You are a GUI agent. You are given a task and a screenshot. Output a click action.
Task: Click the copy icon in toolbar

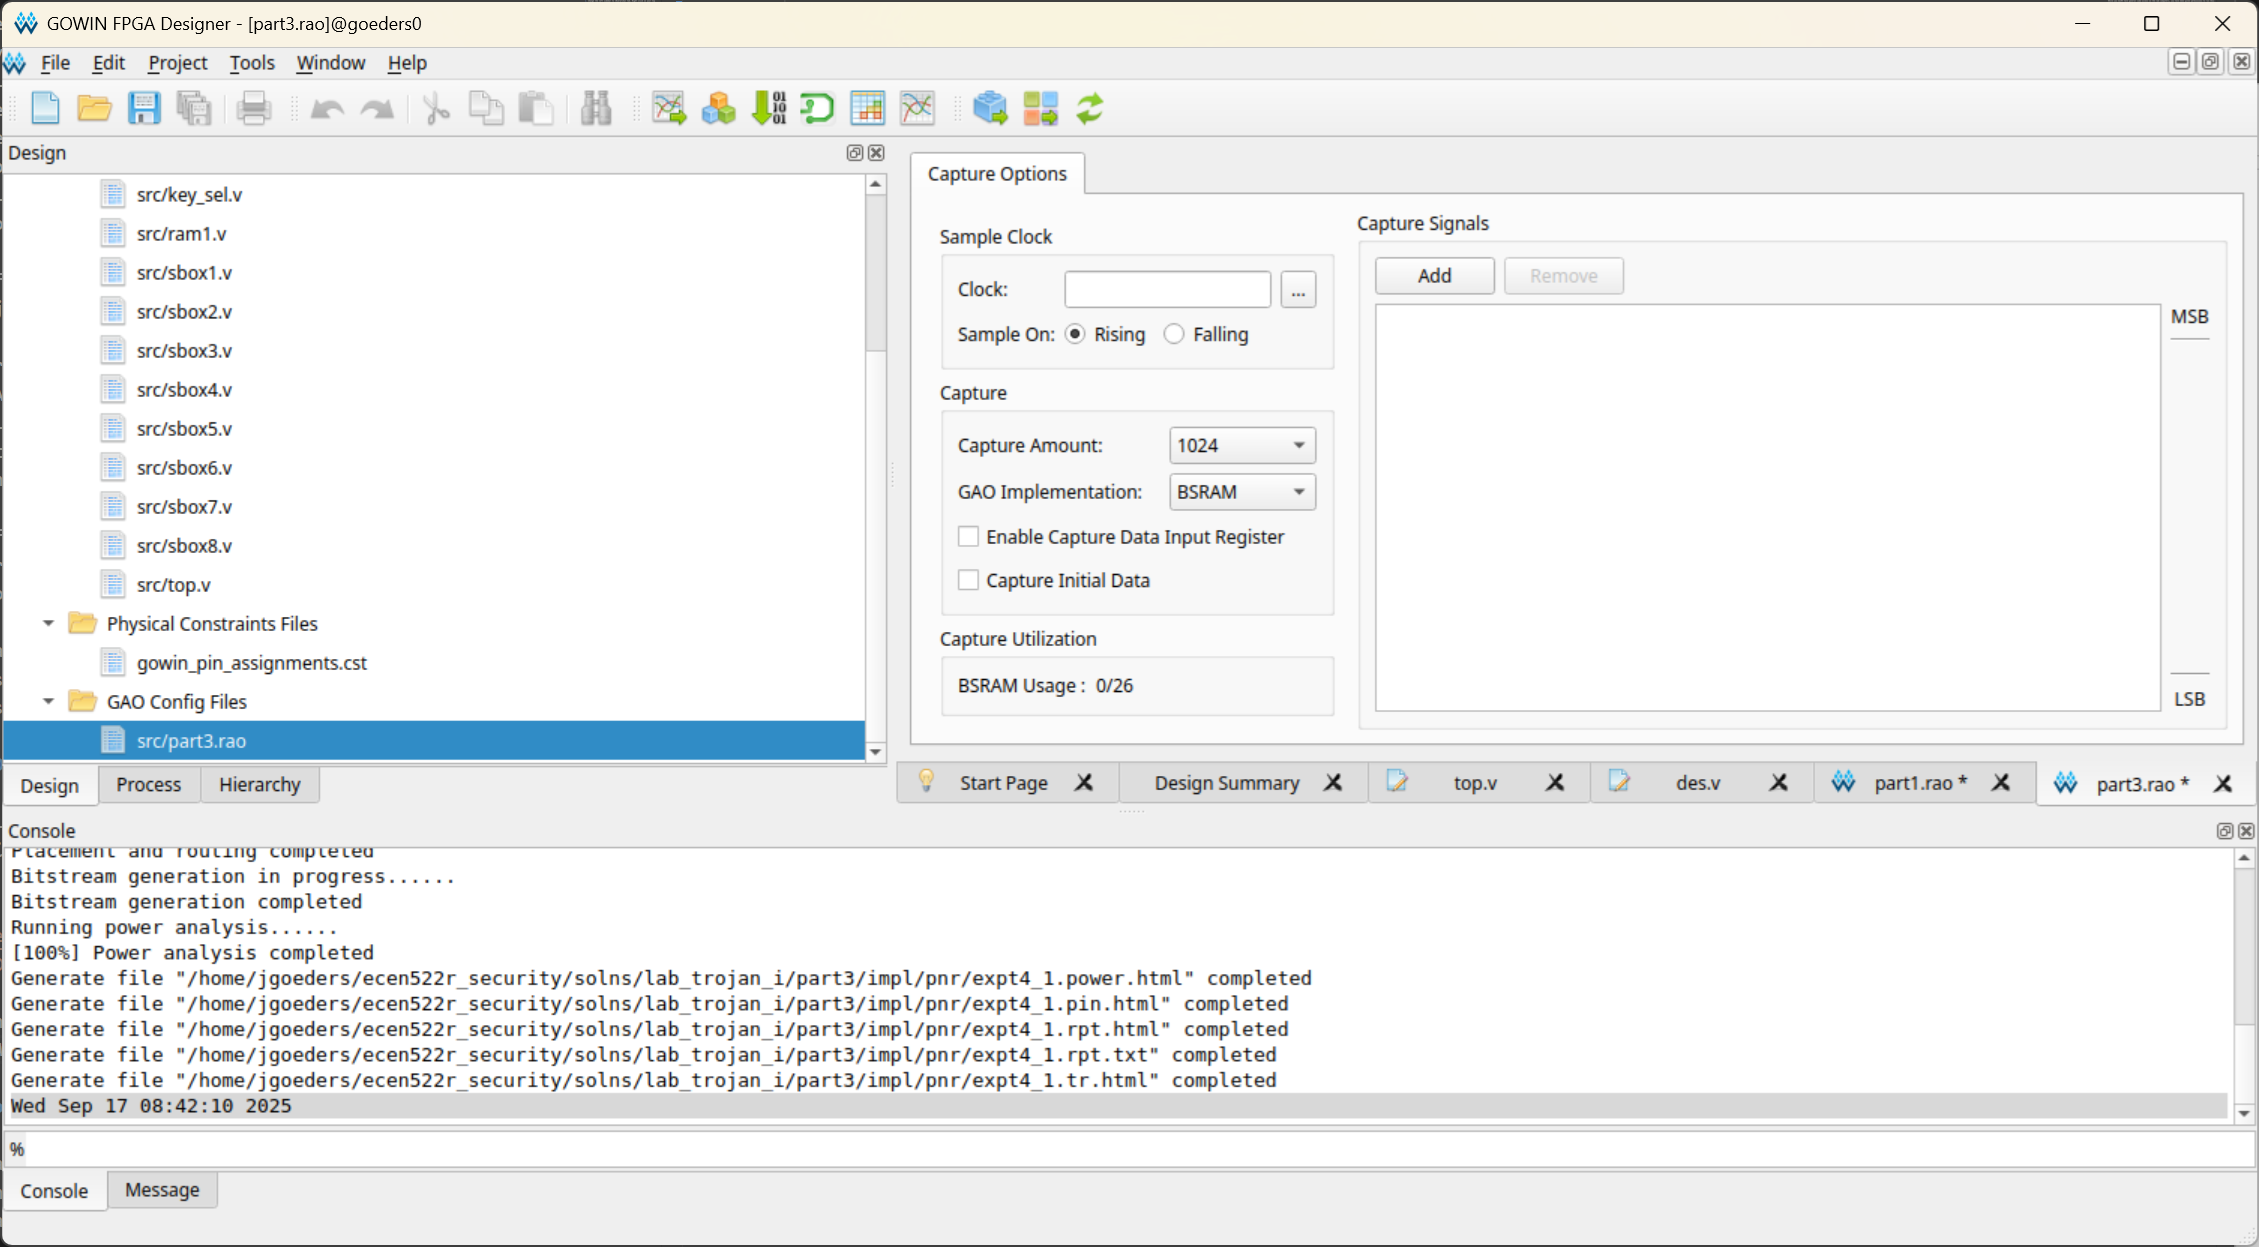pyautogui.click(x=487, y=108)
